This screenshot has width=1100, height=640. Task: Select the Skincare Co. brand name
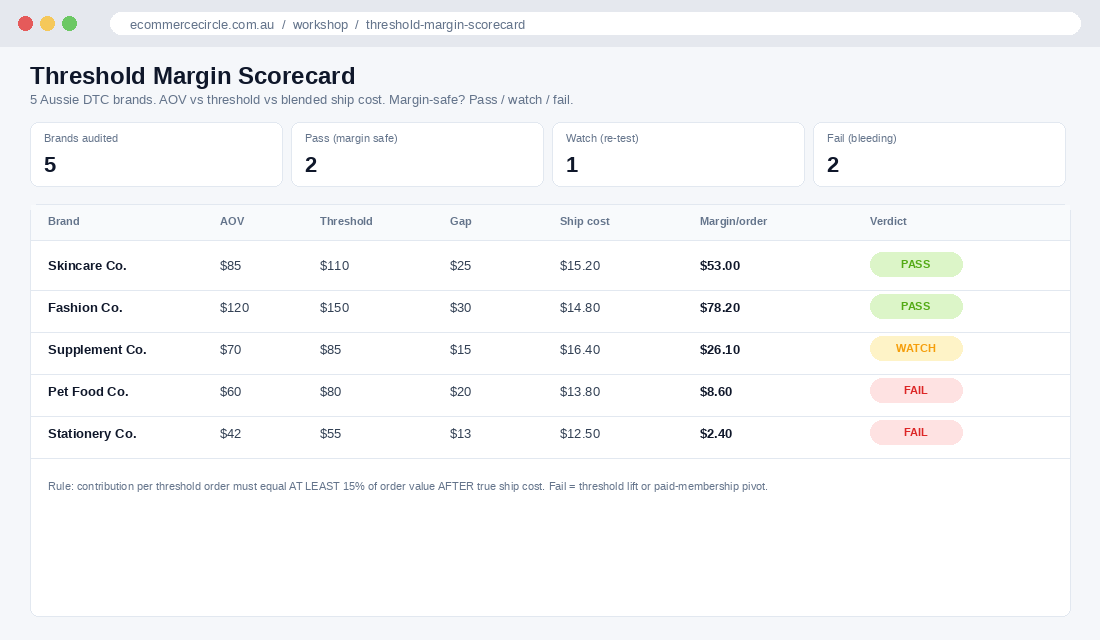(87, 265)
